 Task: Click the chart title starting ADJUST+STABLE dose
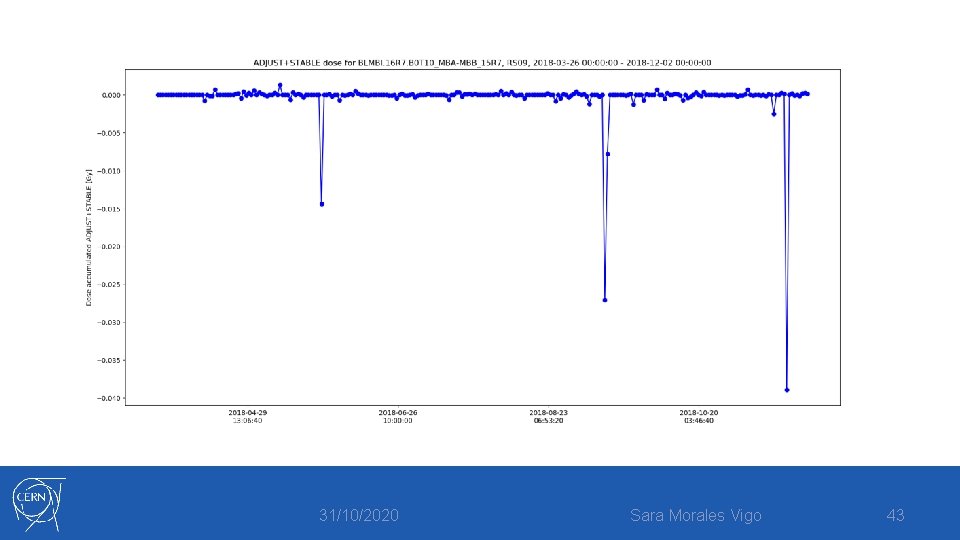click(x=482, y=62)
